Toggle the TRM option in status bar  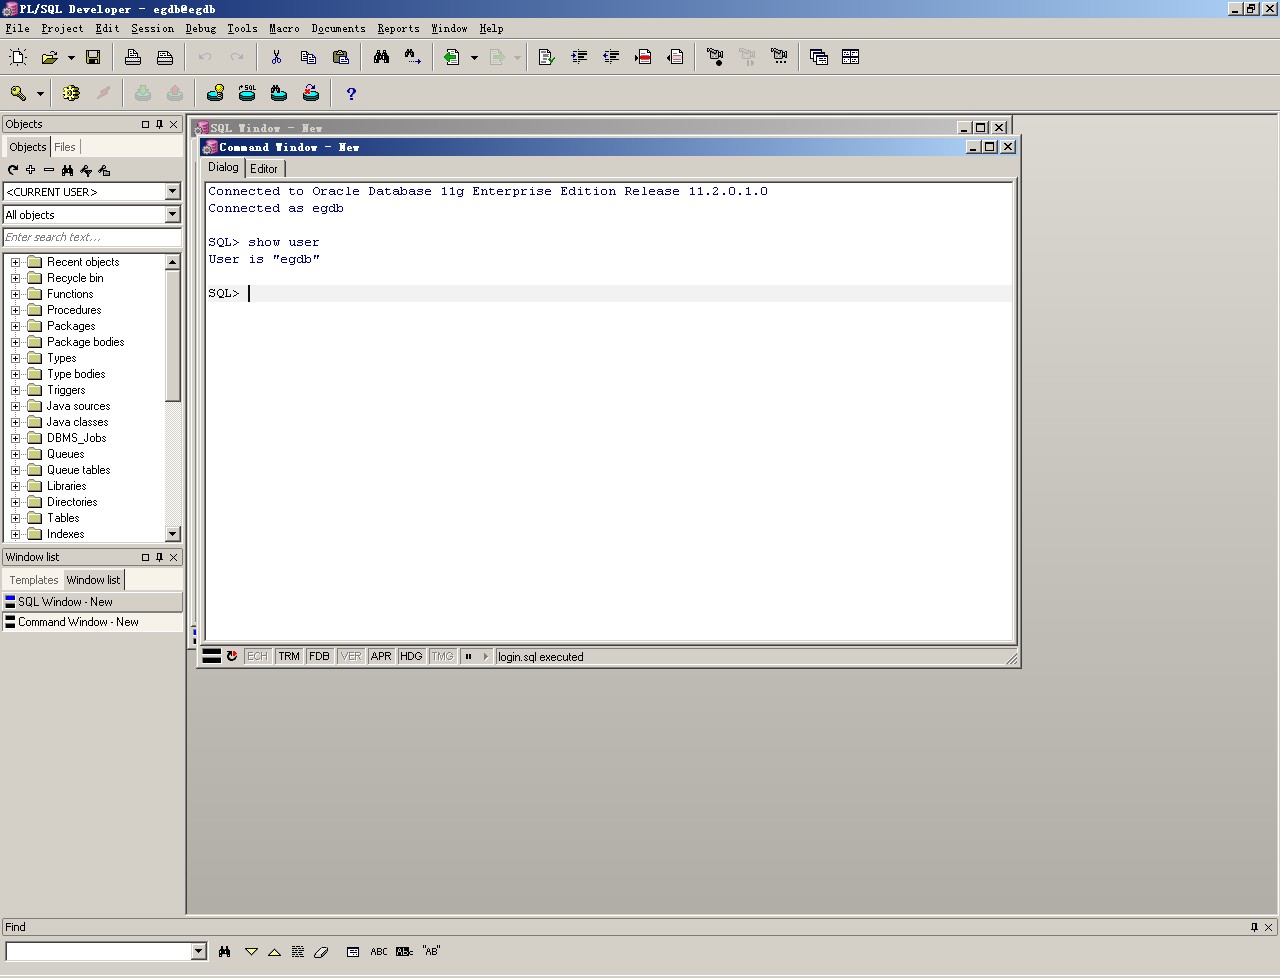click(289, 656)
